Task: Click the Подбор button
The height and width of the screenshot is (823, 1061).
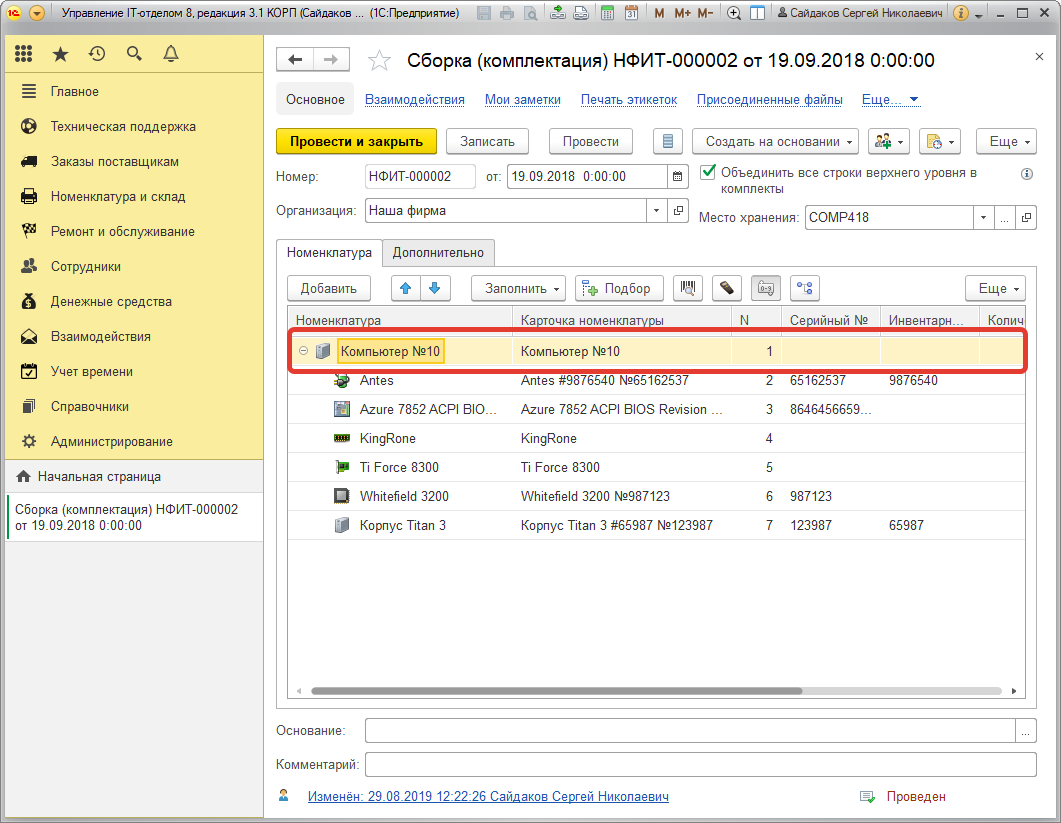Action: point(619,288)
